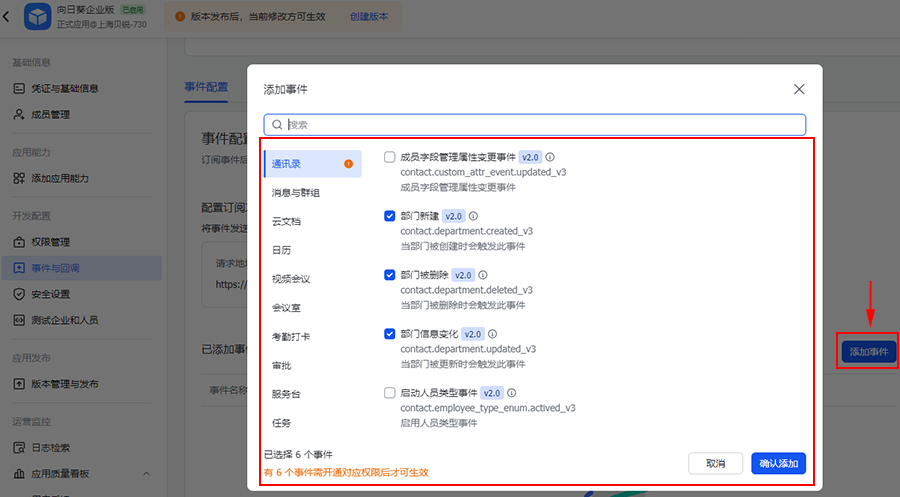
Task: Click the 已选择 6 个事件 text
Action: click(x=298, y=455)
